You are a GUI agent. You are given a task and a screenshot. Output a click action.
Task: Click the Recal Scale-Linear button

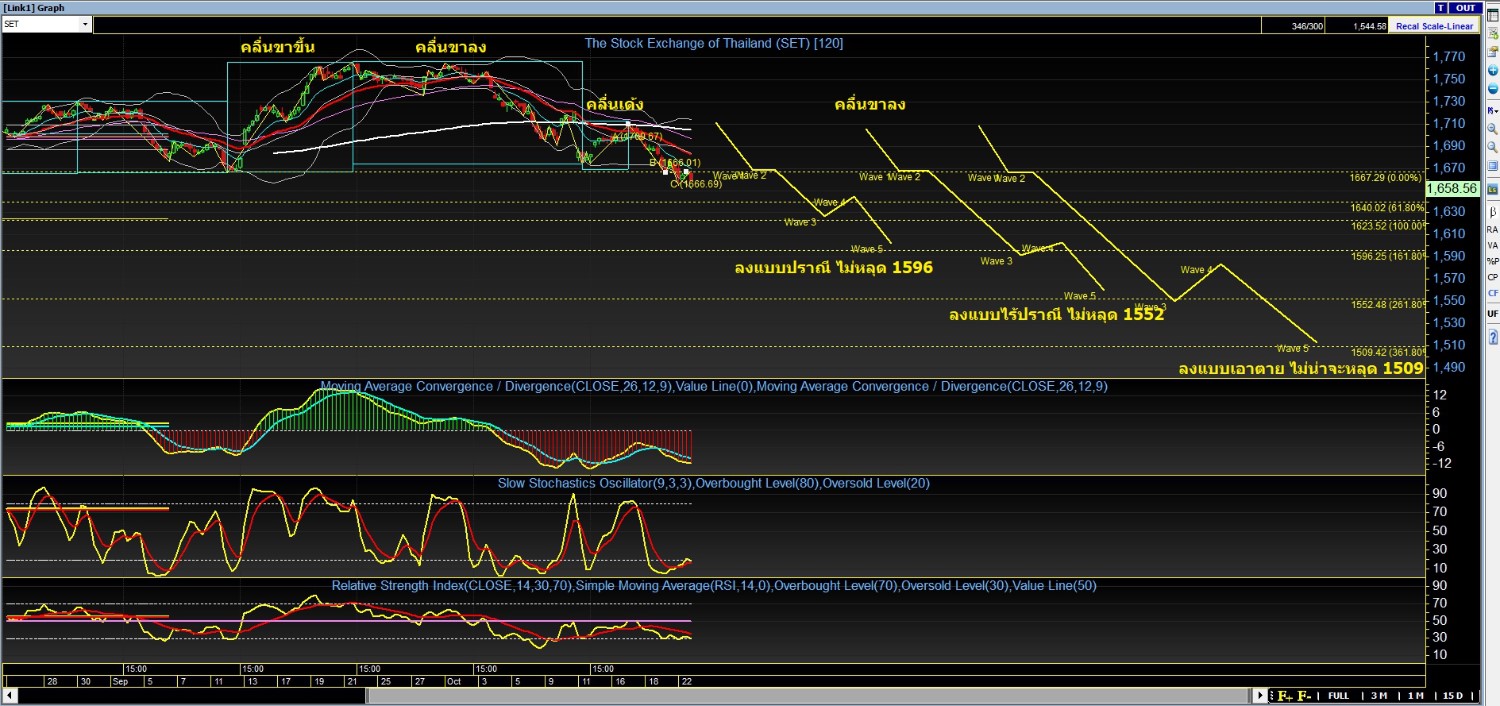coord(1435,26)
